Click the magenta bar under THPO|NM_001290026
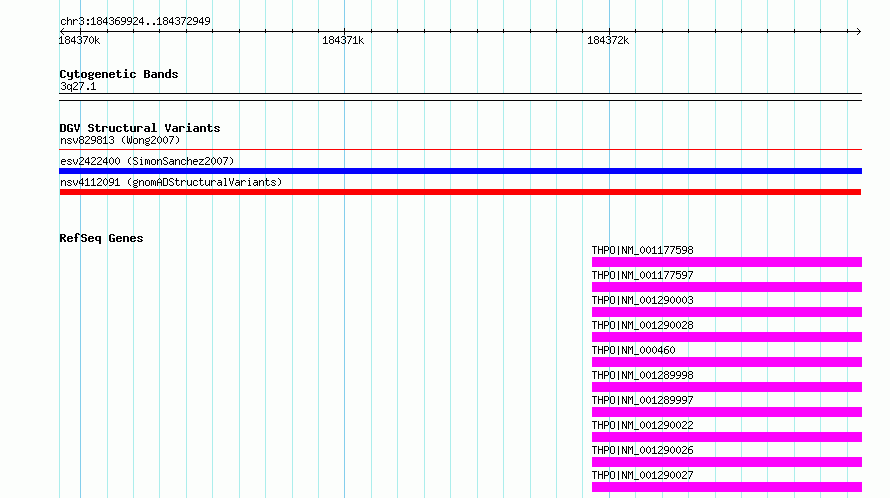The image size is (890, 498). coord(727,462)
